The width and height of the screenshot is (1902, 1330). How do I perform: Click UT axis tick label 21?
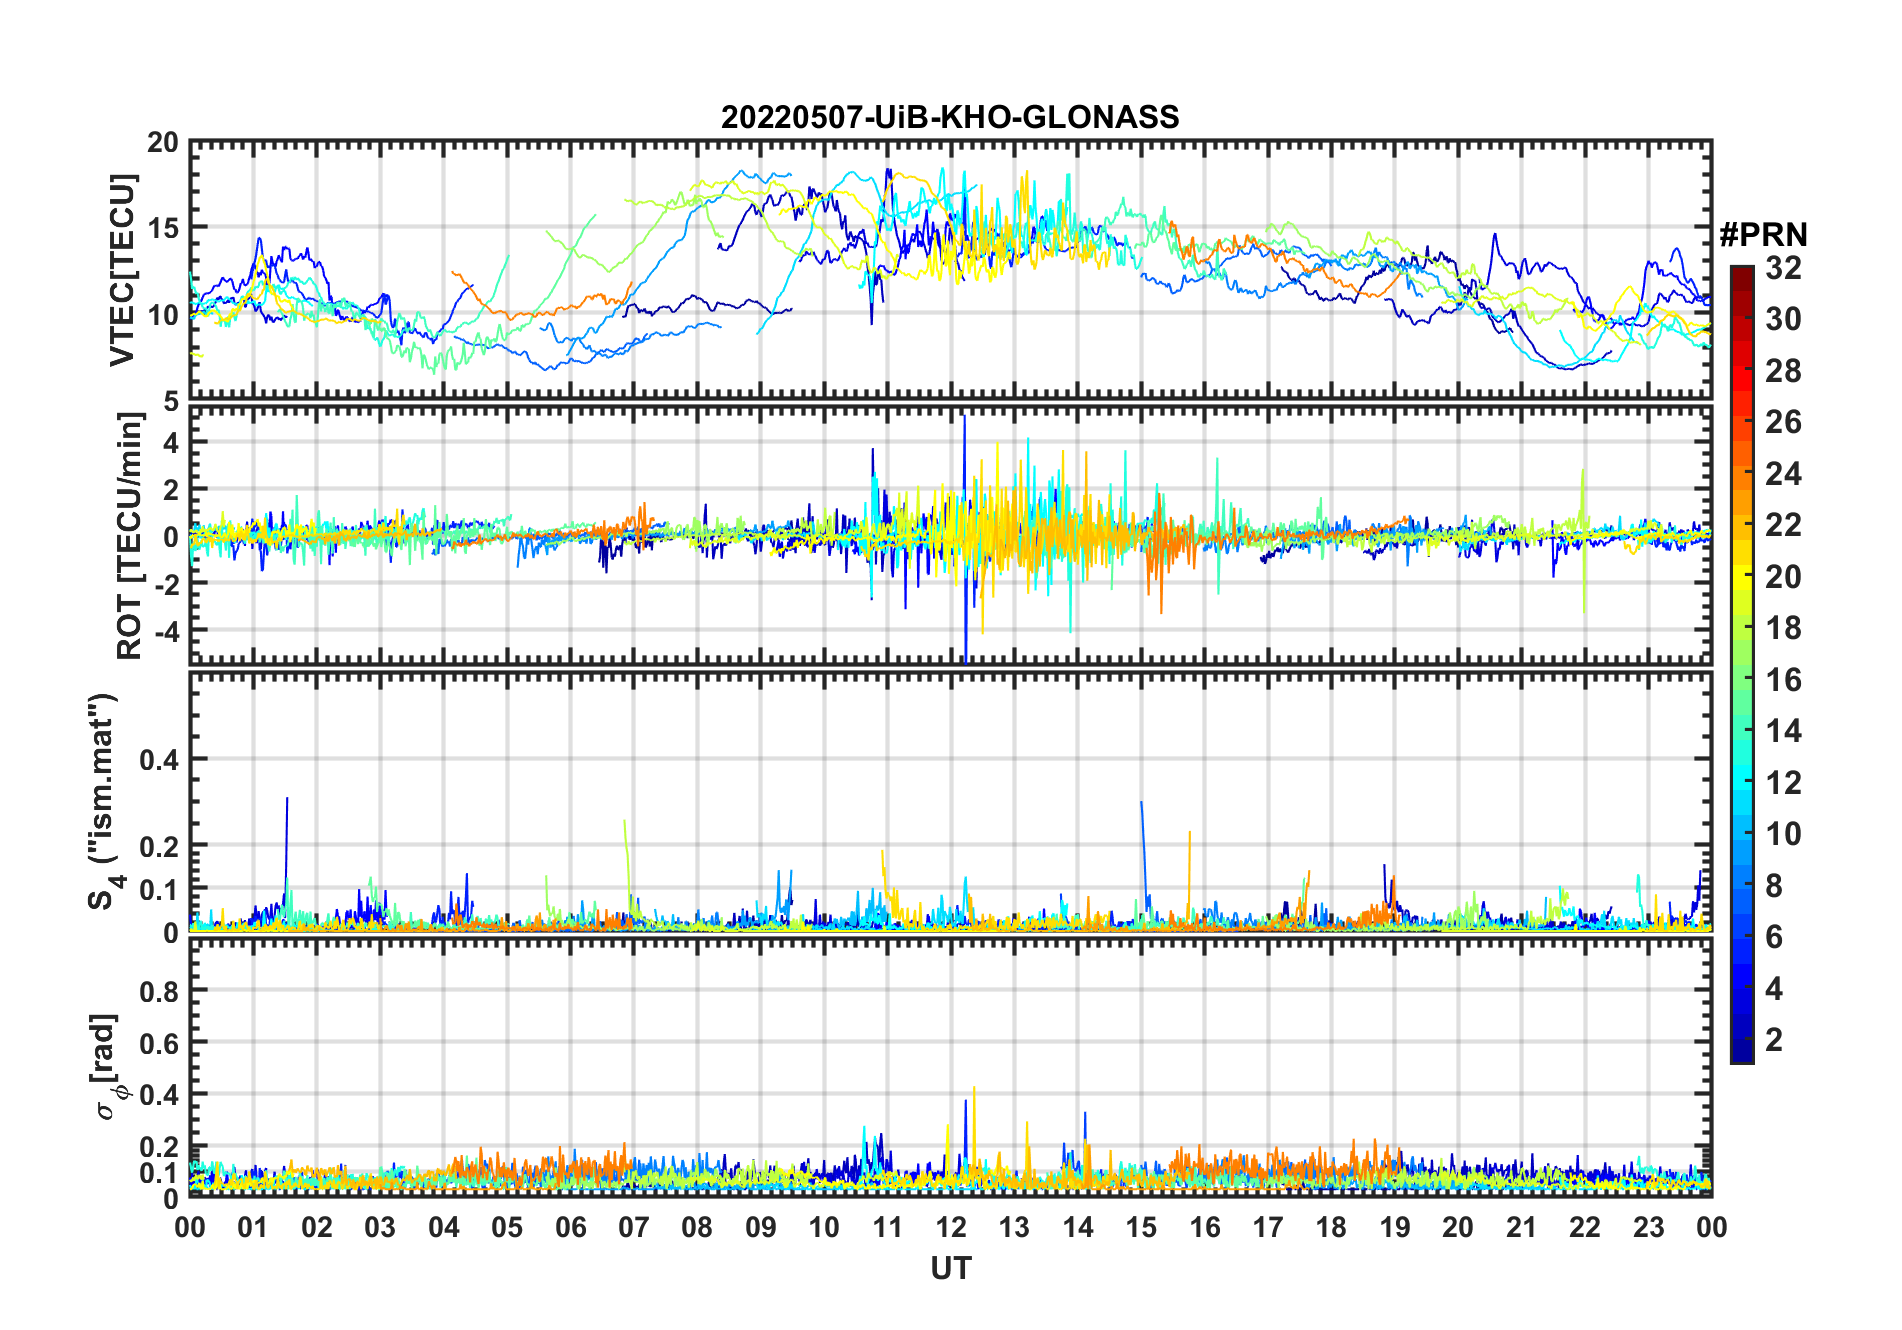1522,1227
